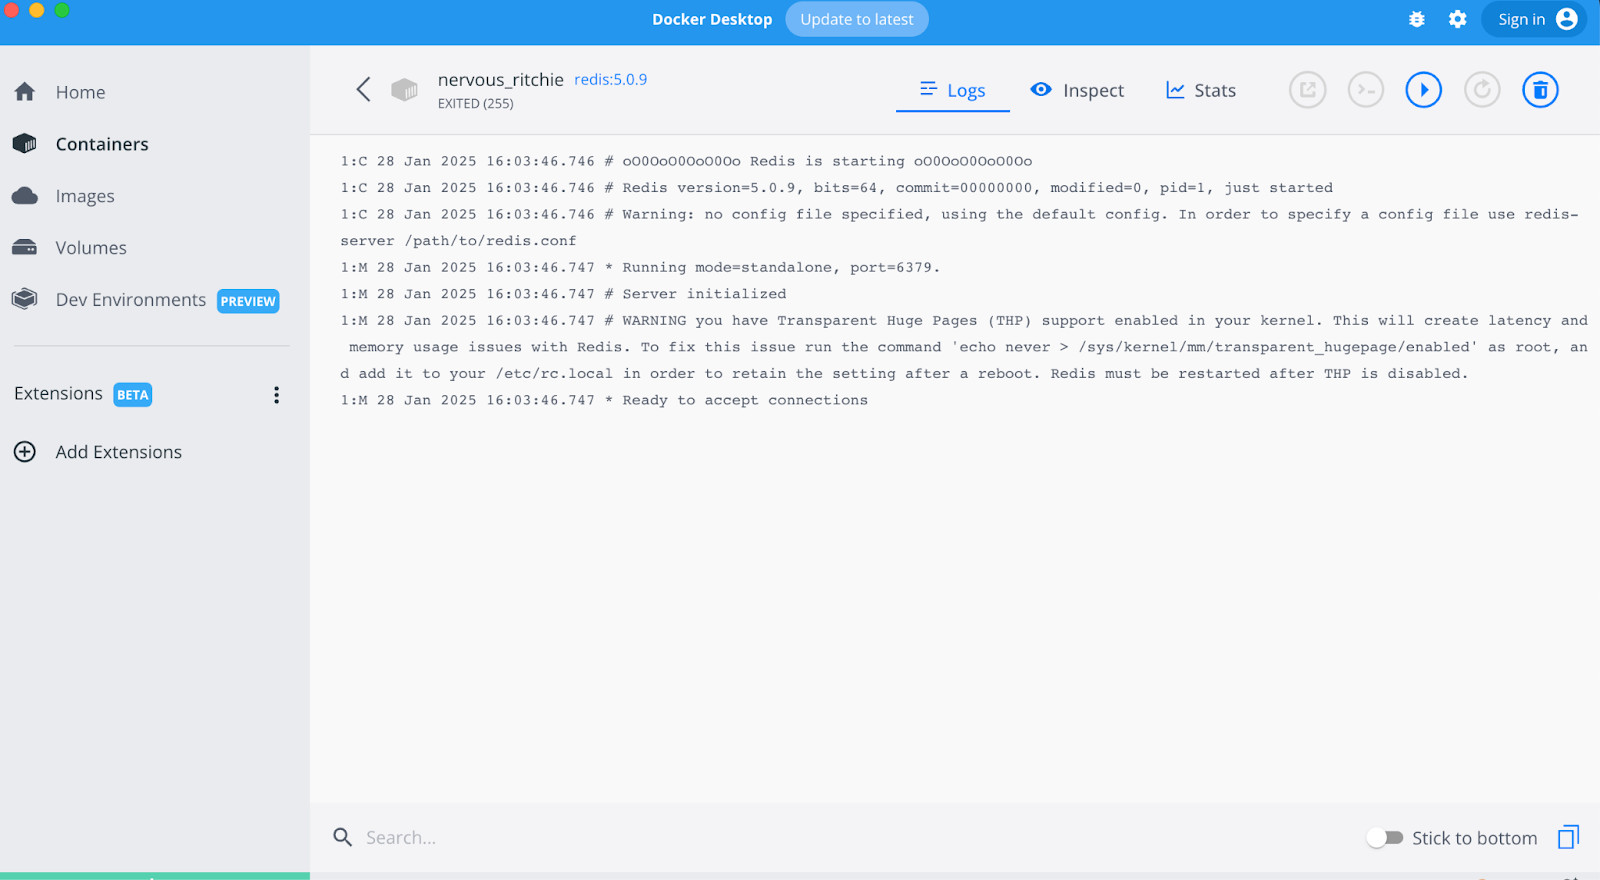Click the Stats tab chart icon
The image size is (1600, 880).
coord(1175,90)
